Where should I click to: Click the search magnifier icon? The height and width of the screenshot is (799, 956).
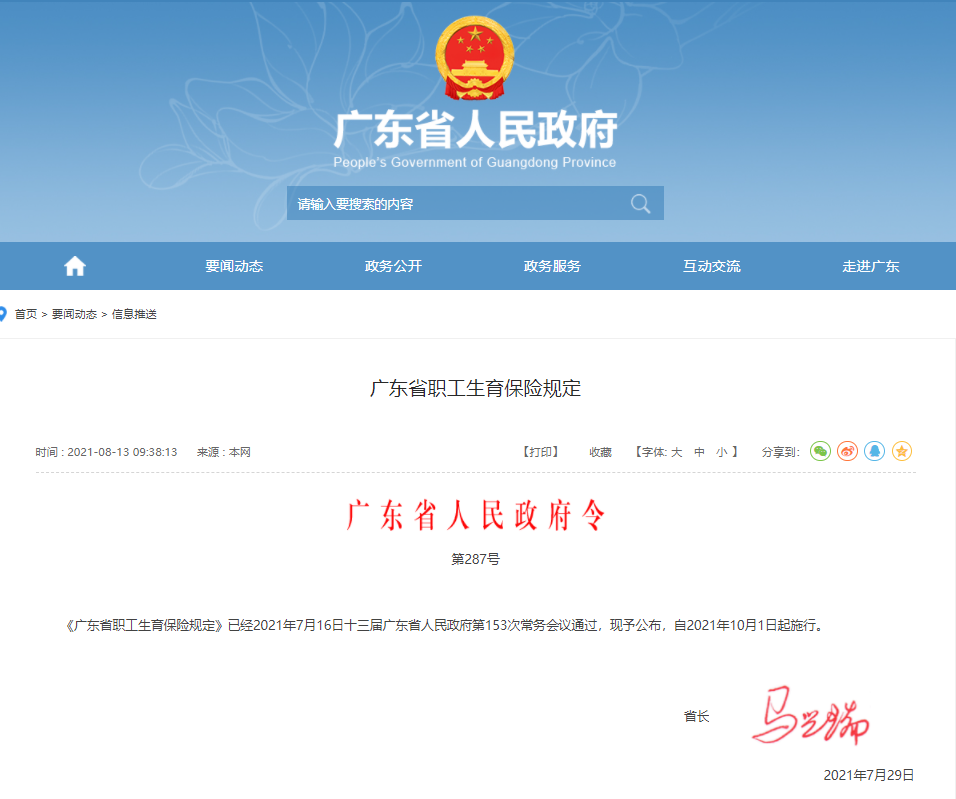(x=640, y=204)
